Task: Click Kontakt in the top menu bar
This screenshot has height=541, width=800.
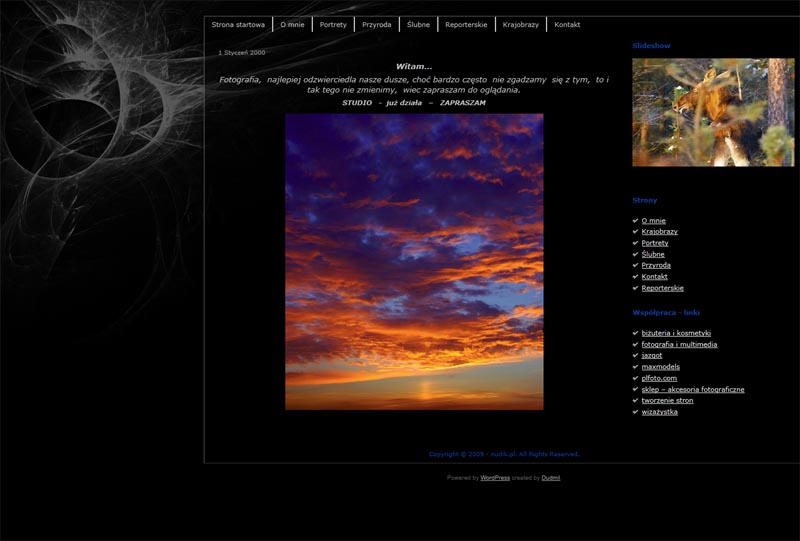Action: point(567,24)
